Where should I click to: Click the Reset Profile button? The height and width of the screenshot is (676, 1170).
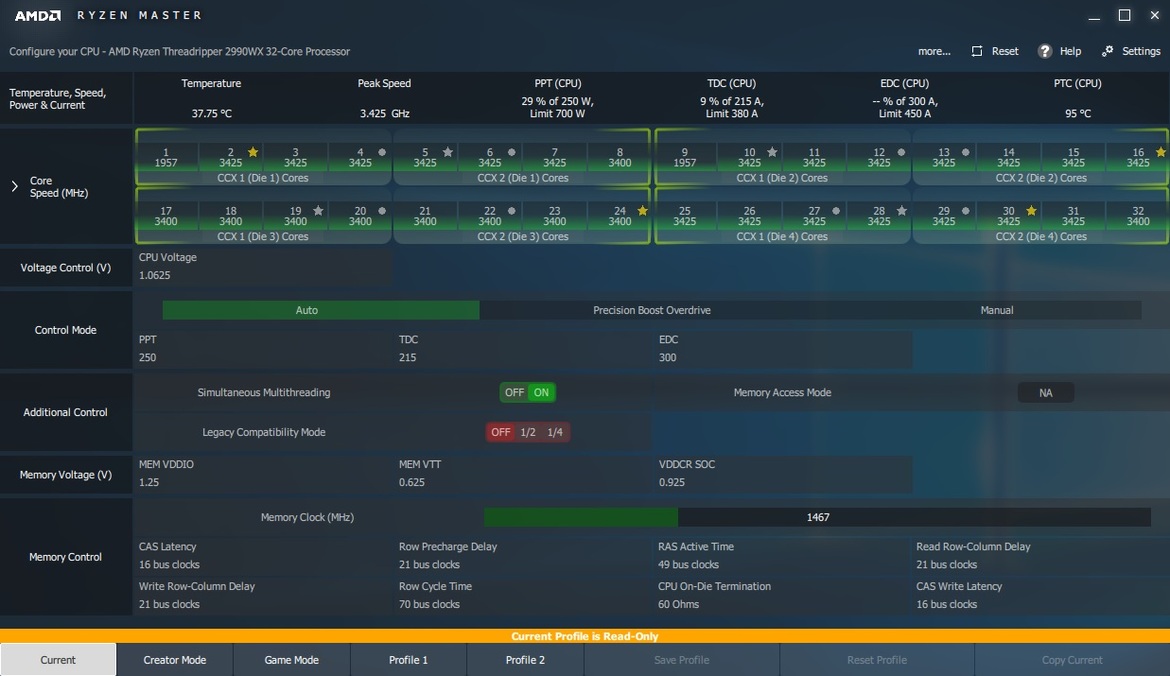pos(877,660)
